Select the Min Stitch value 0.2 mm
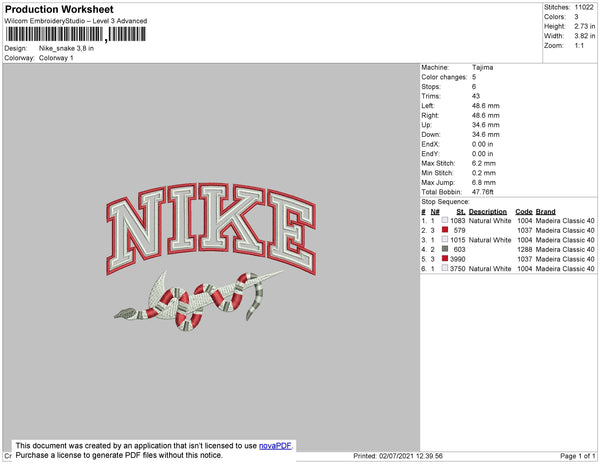This screenshot has width=600, height=464. point(484,173)
